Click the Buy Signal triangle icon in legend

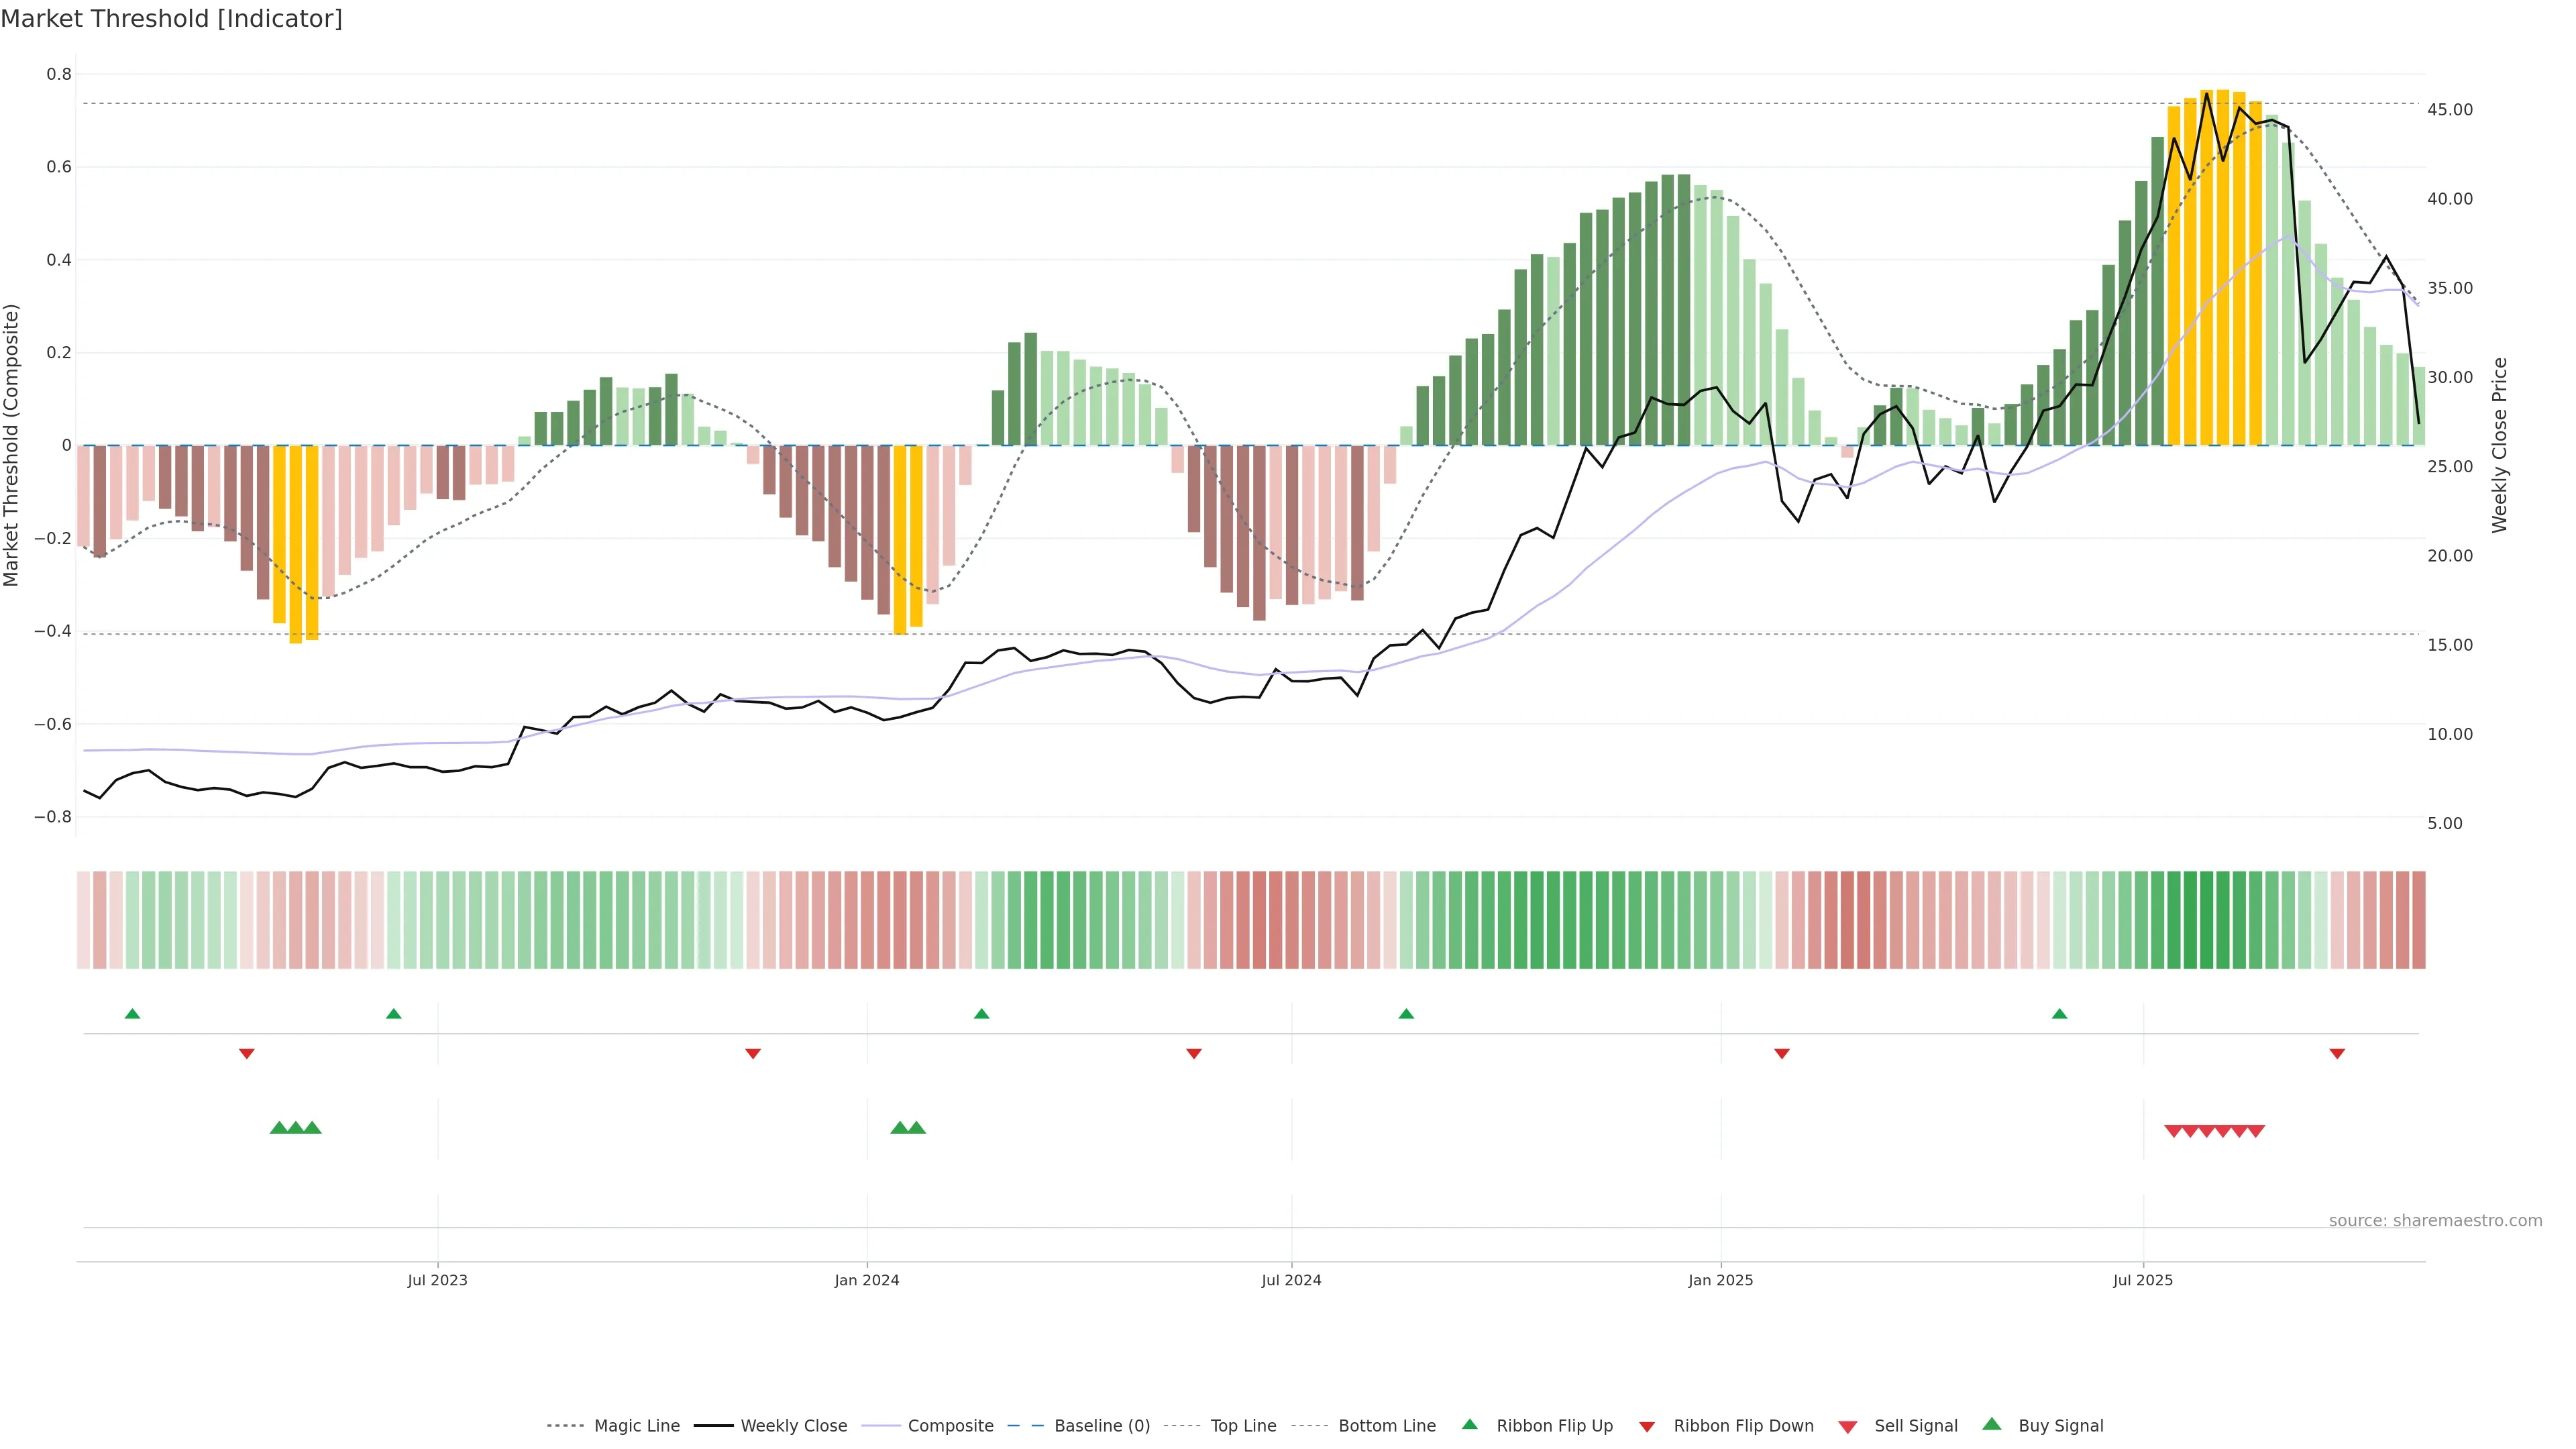click(1992, 1425)
